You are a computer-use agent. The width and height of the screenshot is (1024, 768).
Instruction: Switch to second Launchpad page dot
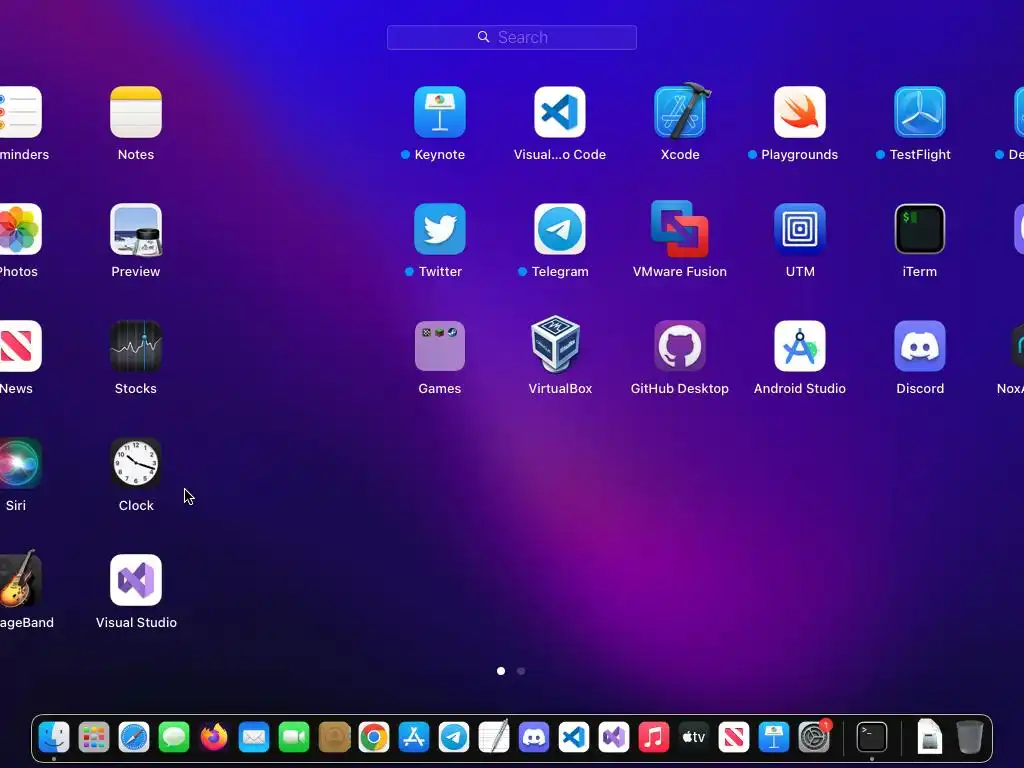[521, 671]
